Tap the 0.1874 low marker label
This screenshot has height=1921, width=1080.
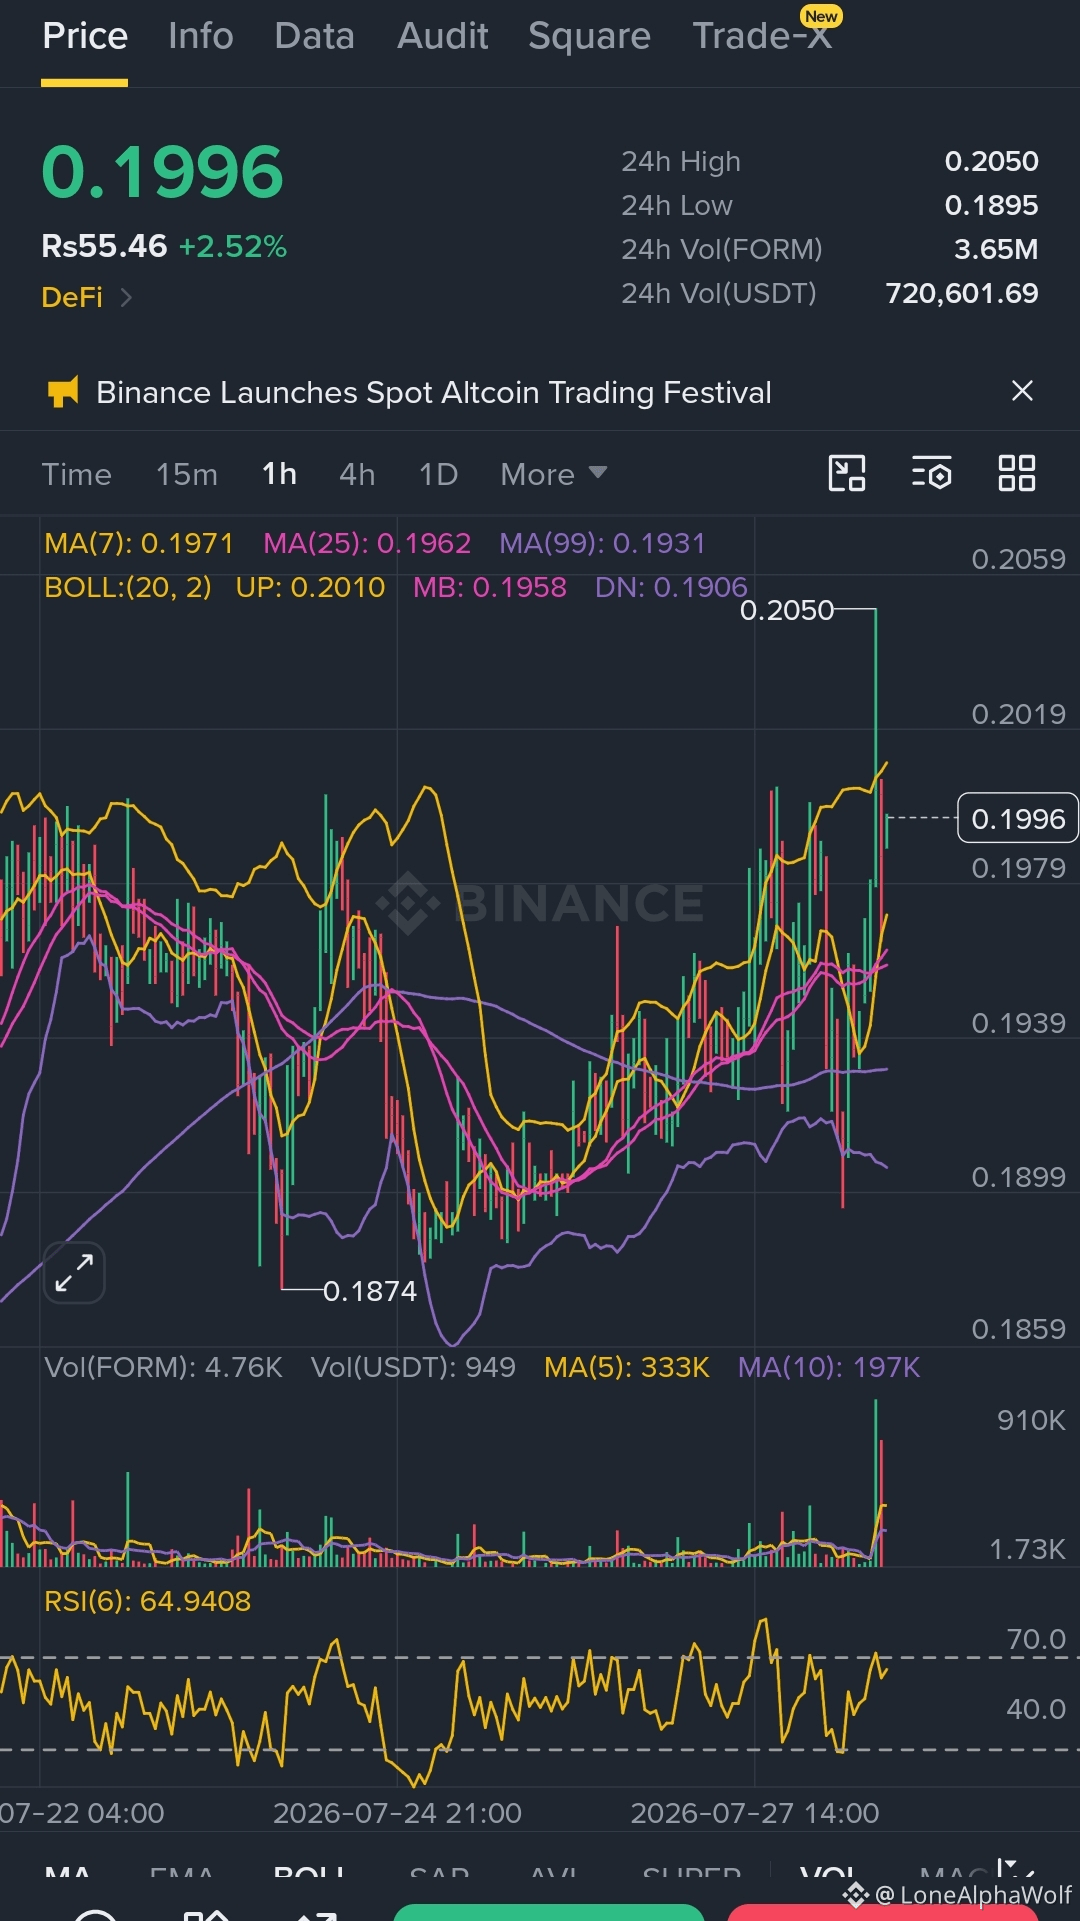(370, 1291)
